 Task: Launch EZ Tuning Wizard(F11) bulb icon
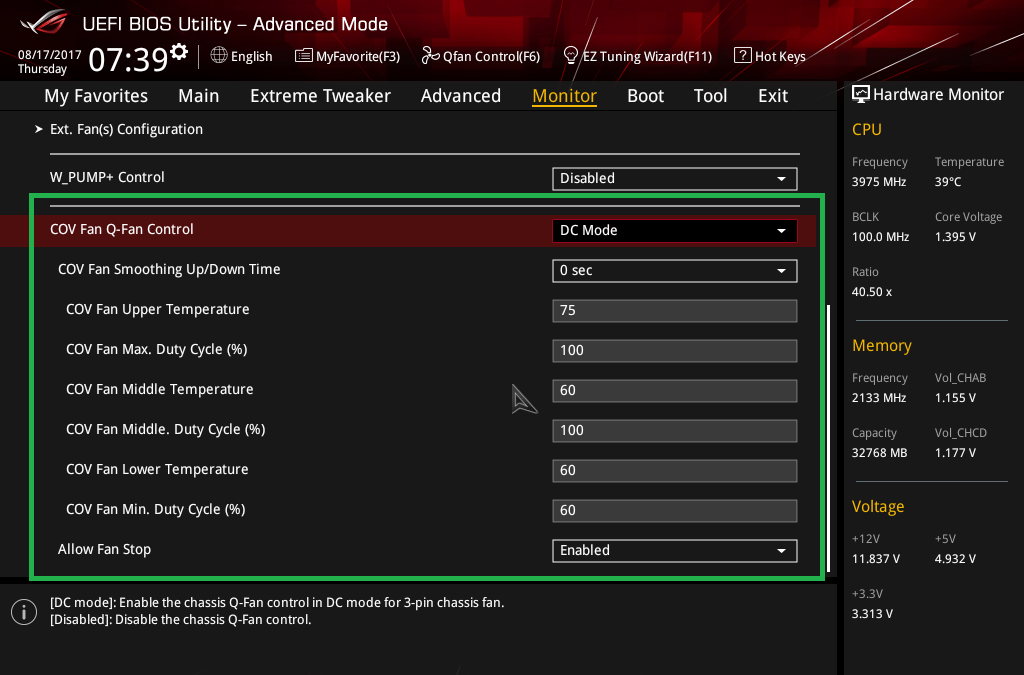click(571, 56)
